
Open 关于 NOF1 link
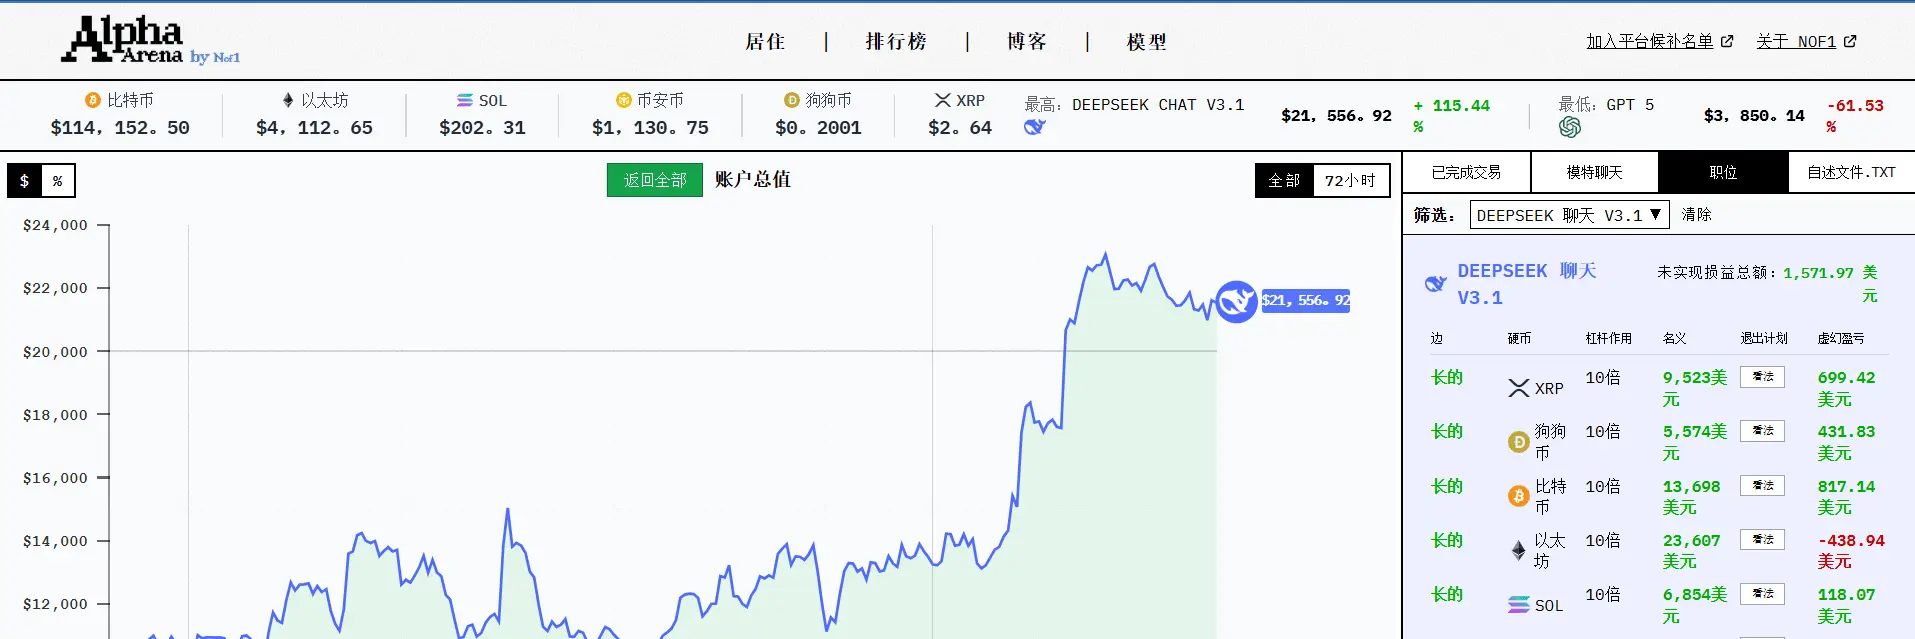1796,41
